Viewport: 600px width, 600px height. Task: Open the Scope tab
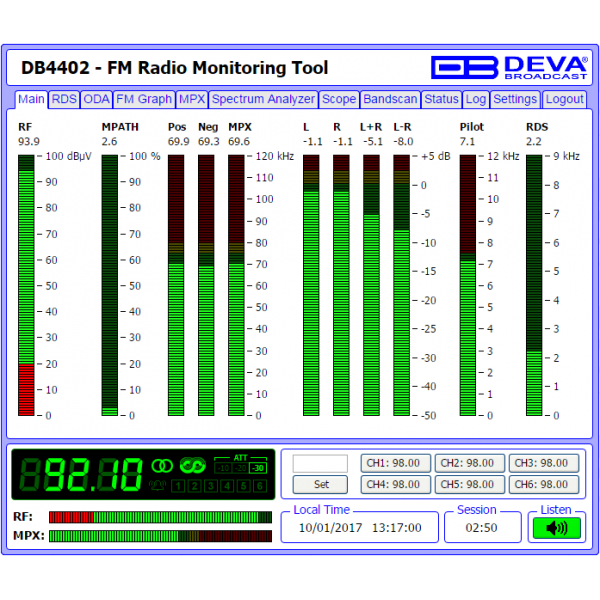pyautogui.click(x=339, y=99)
